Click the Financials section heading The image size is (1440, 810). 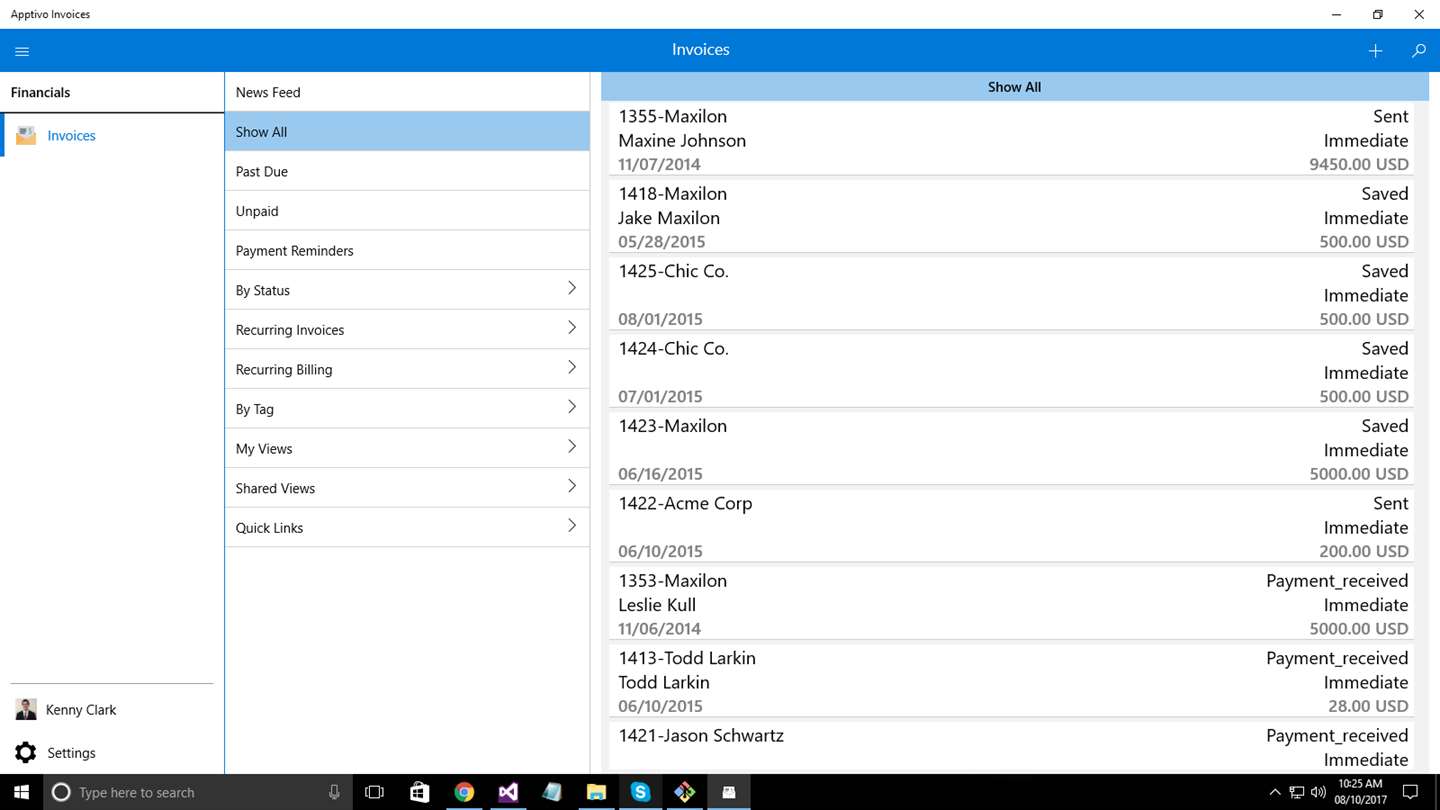click(40, 92)
